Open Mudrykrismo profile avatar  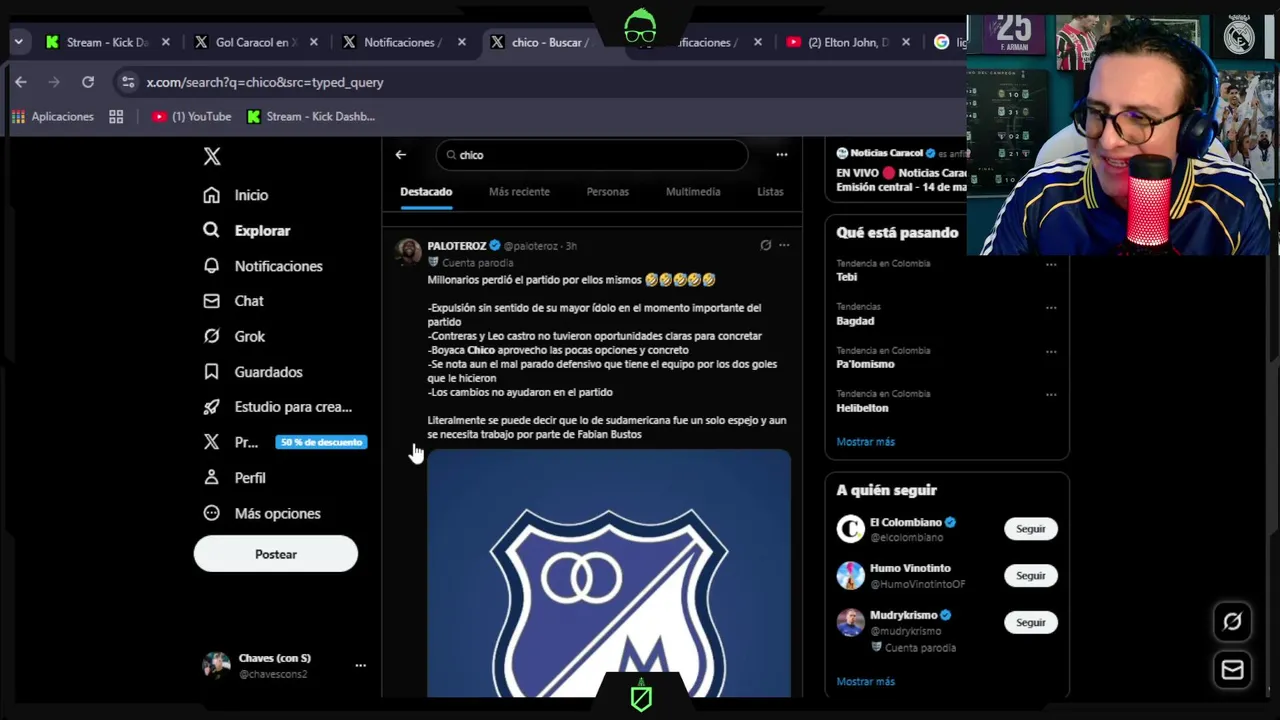(x=850, y=622)
